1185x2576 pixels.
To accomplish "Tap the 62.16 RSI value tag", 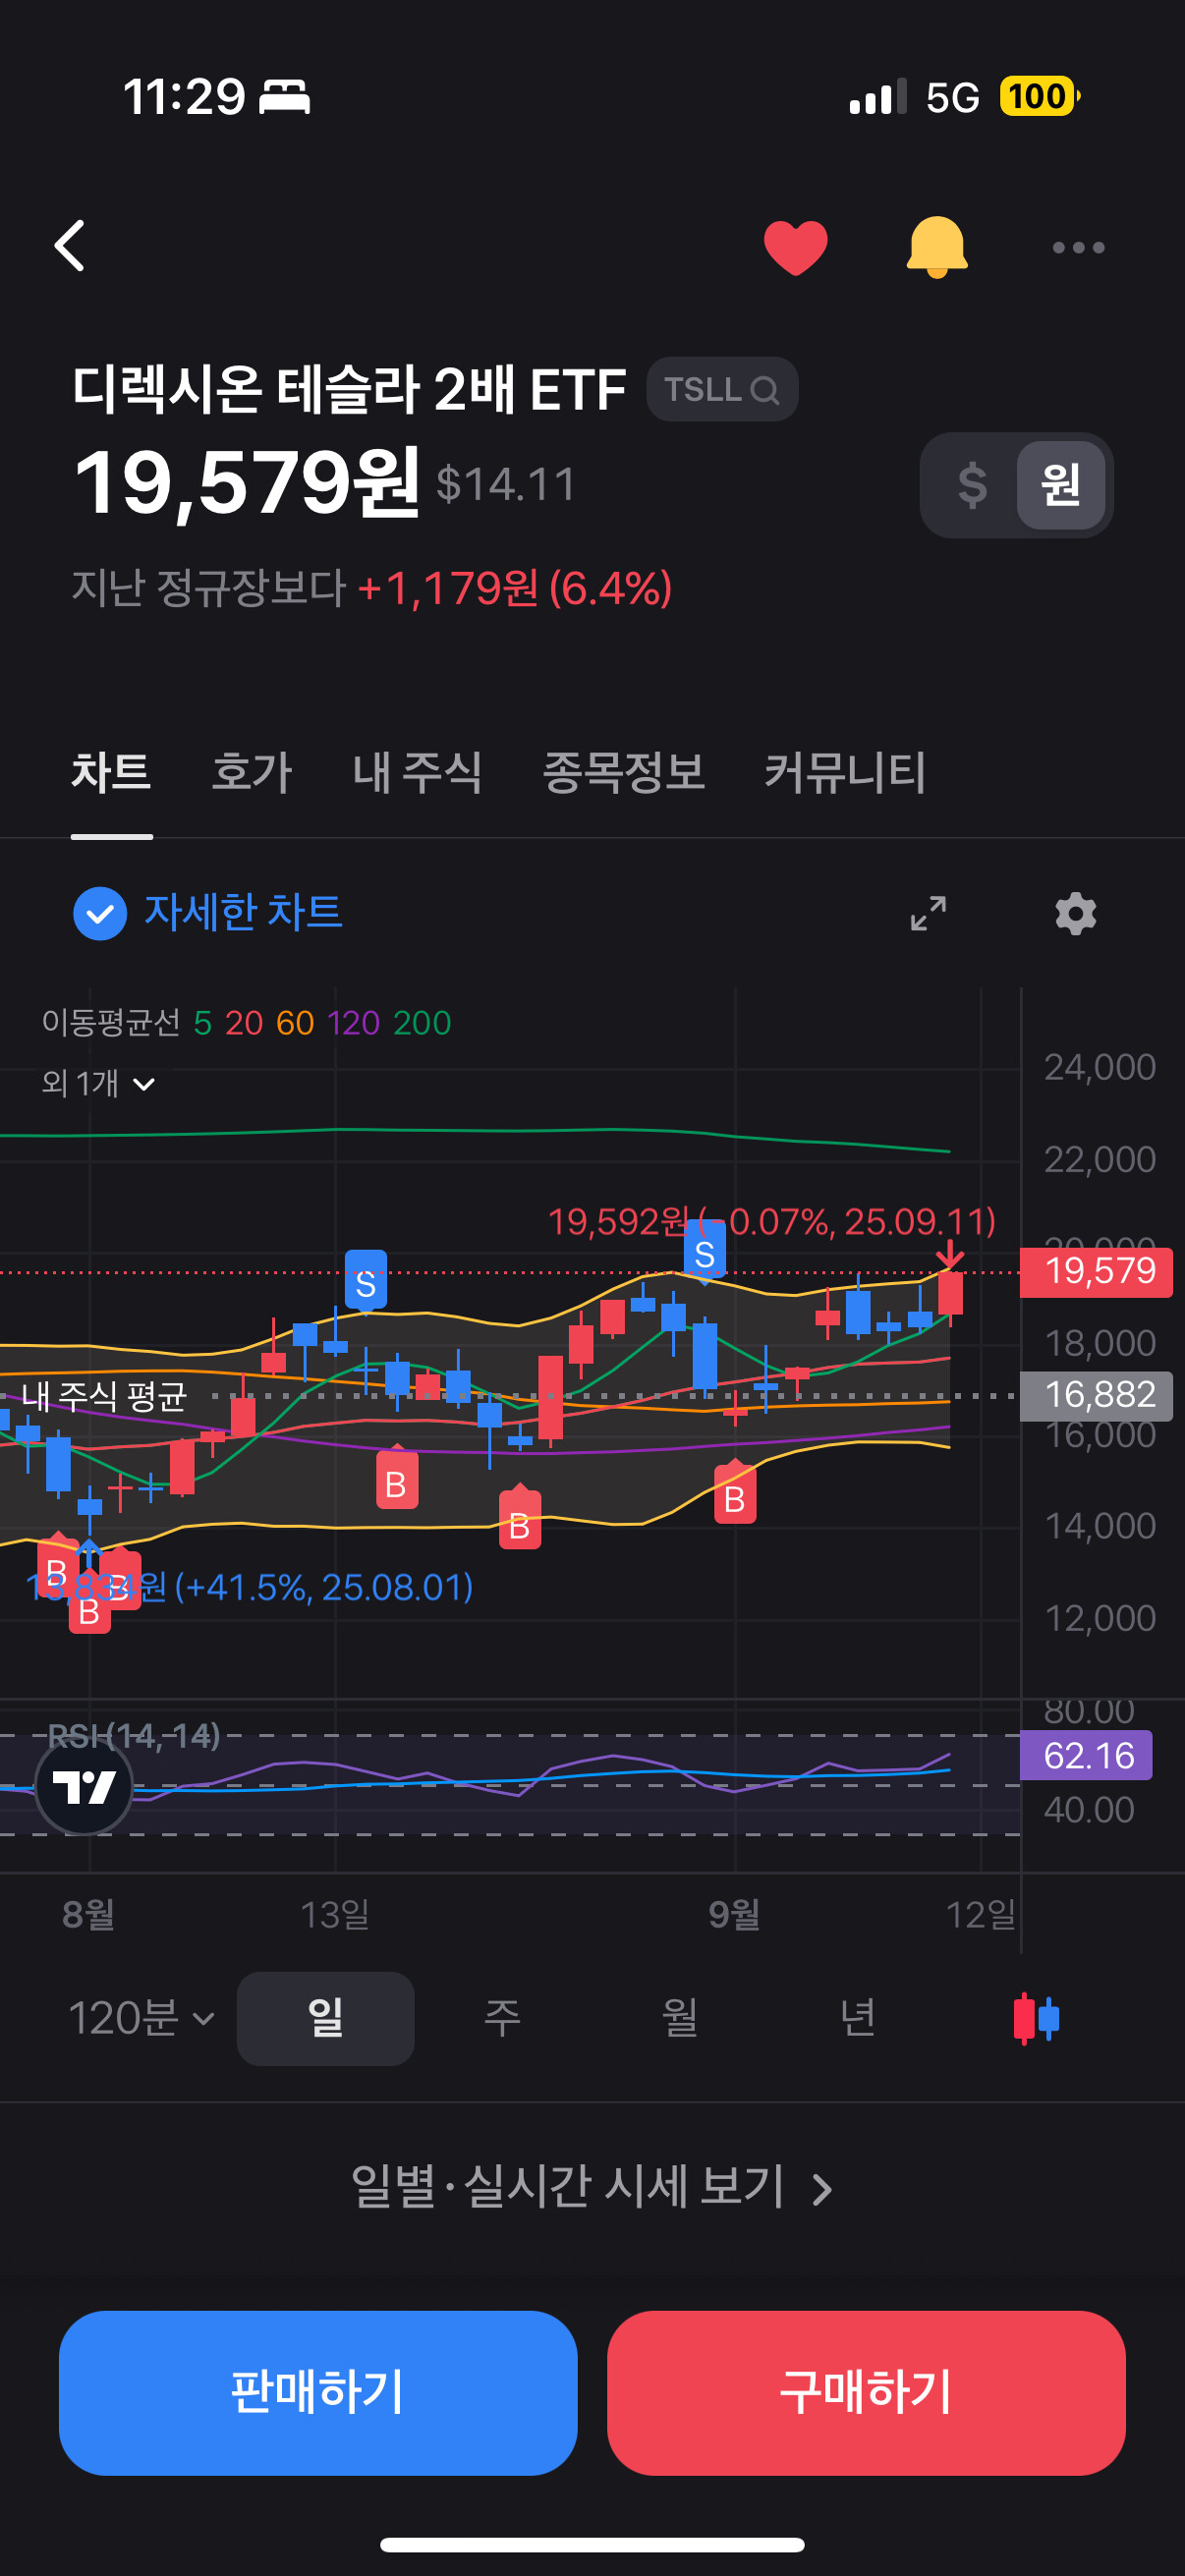I will click(x=1086, y=1755).
